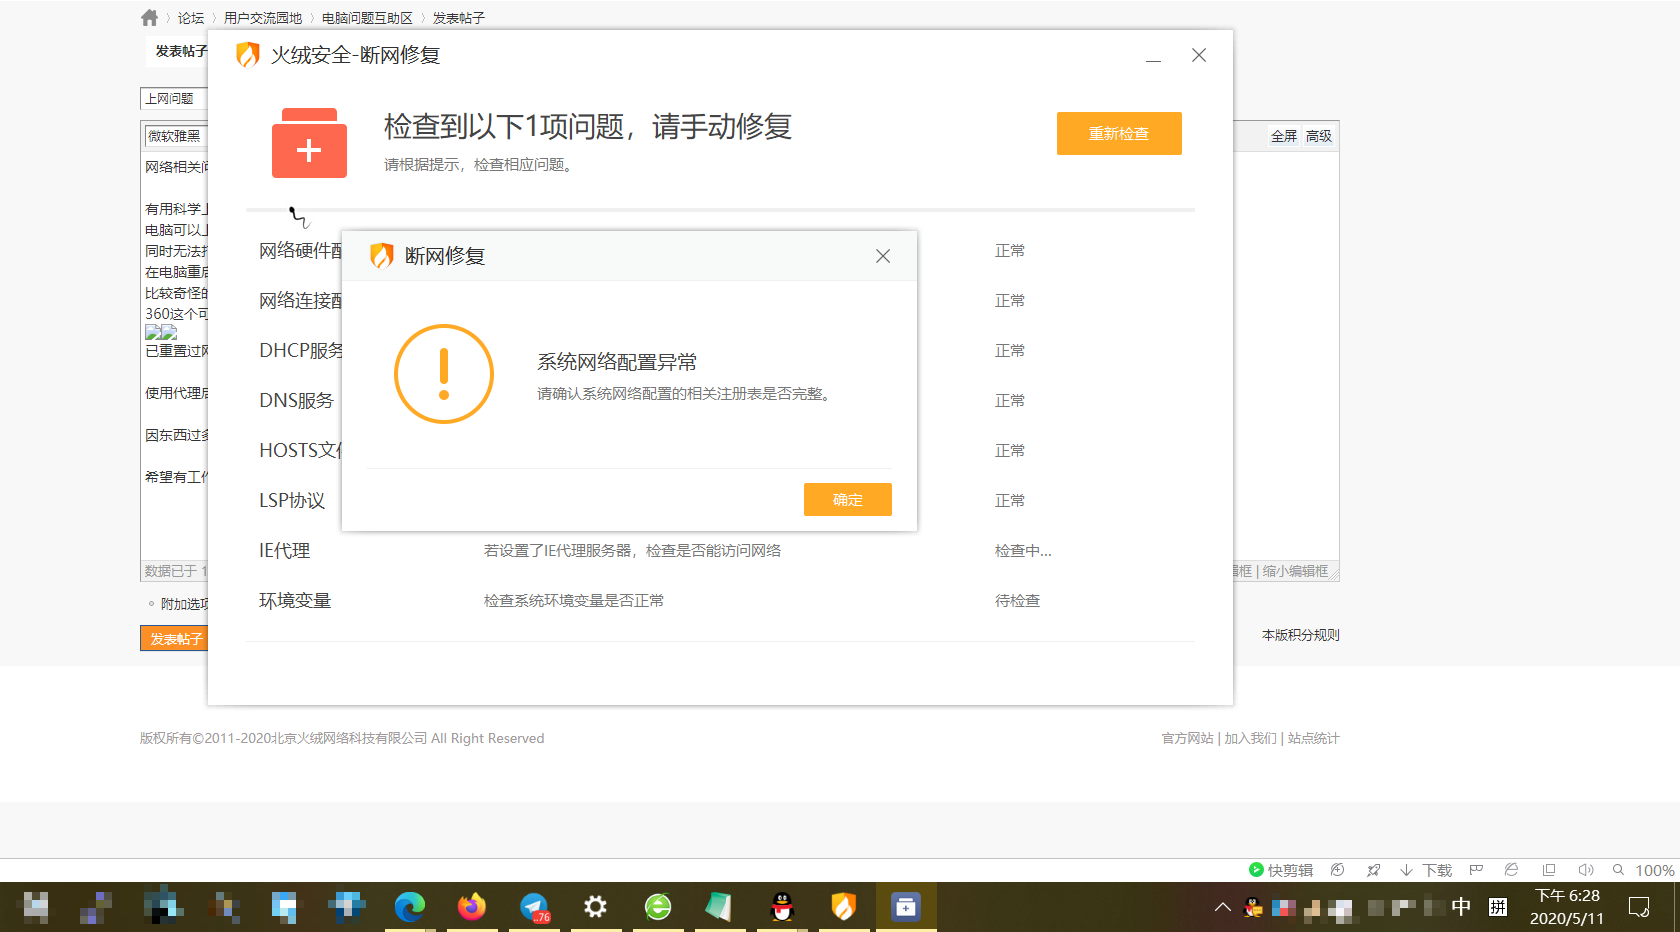
Task: Open the 微软雅黑 font dropdown
Action: coord(176,136)
